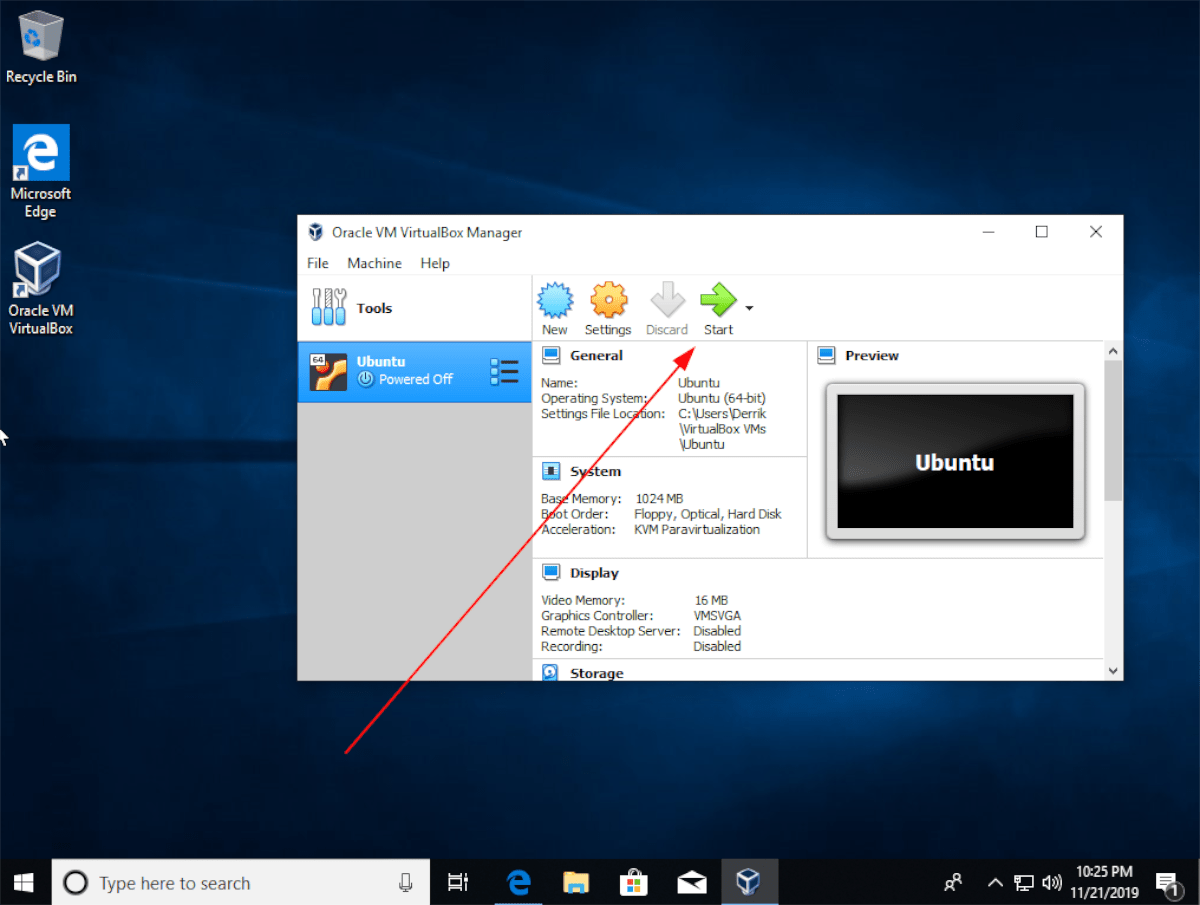Click the Preview panel icon
The height and width of the screenshot is (905, 1200).
[827, 355]
